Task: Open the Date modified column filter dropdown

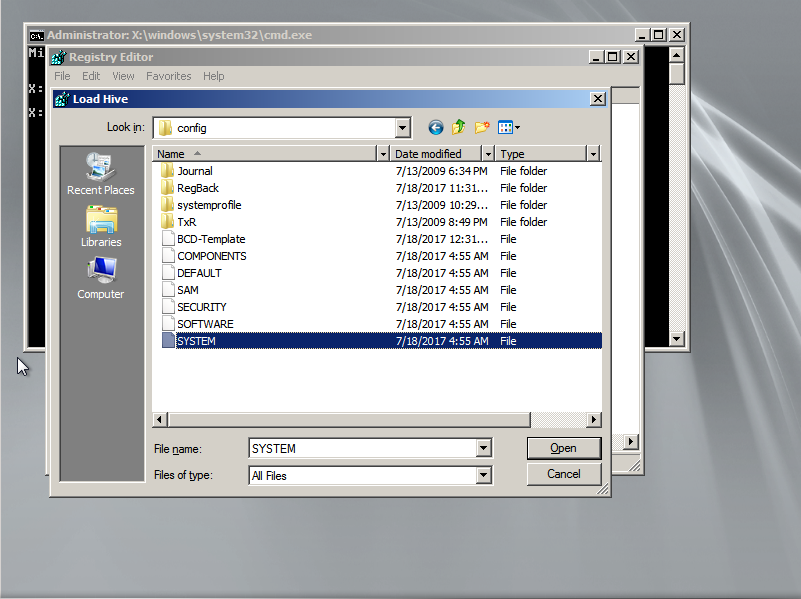Action: (x=488, y=154)
